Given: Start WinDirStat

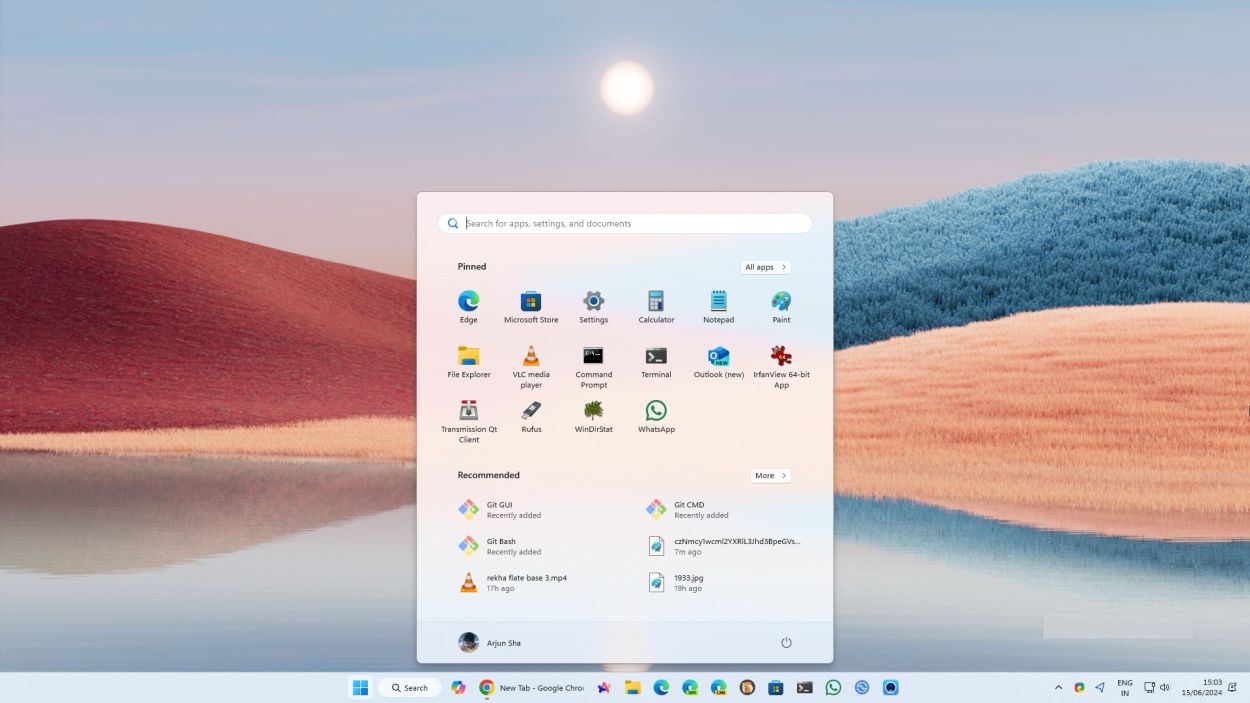Looking at the screenshot, I should pos(593,413).
